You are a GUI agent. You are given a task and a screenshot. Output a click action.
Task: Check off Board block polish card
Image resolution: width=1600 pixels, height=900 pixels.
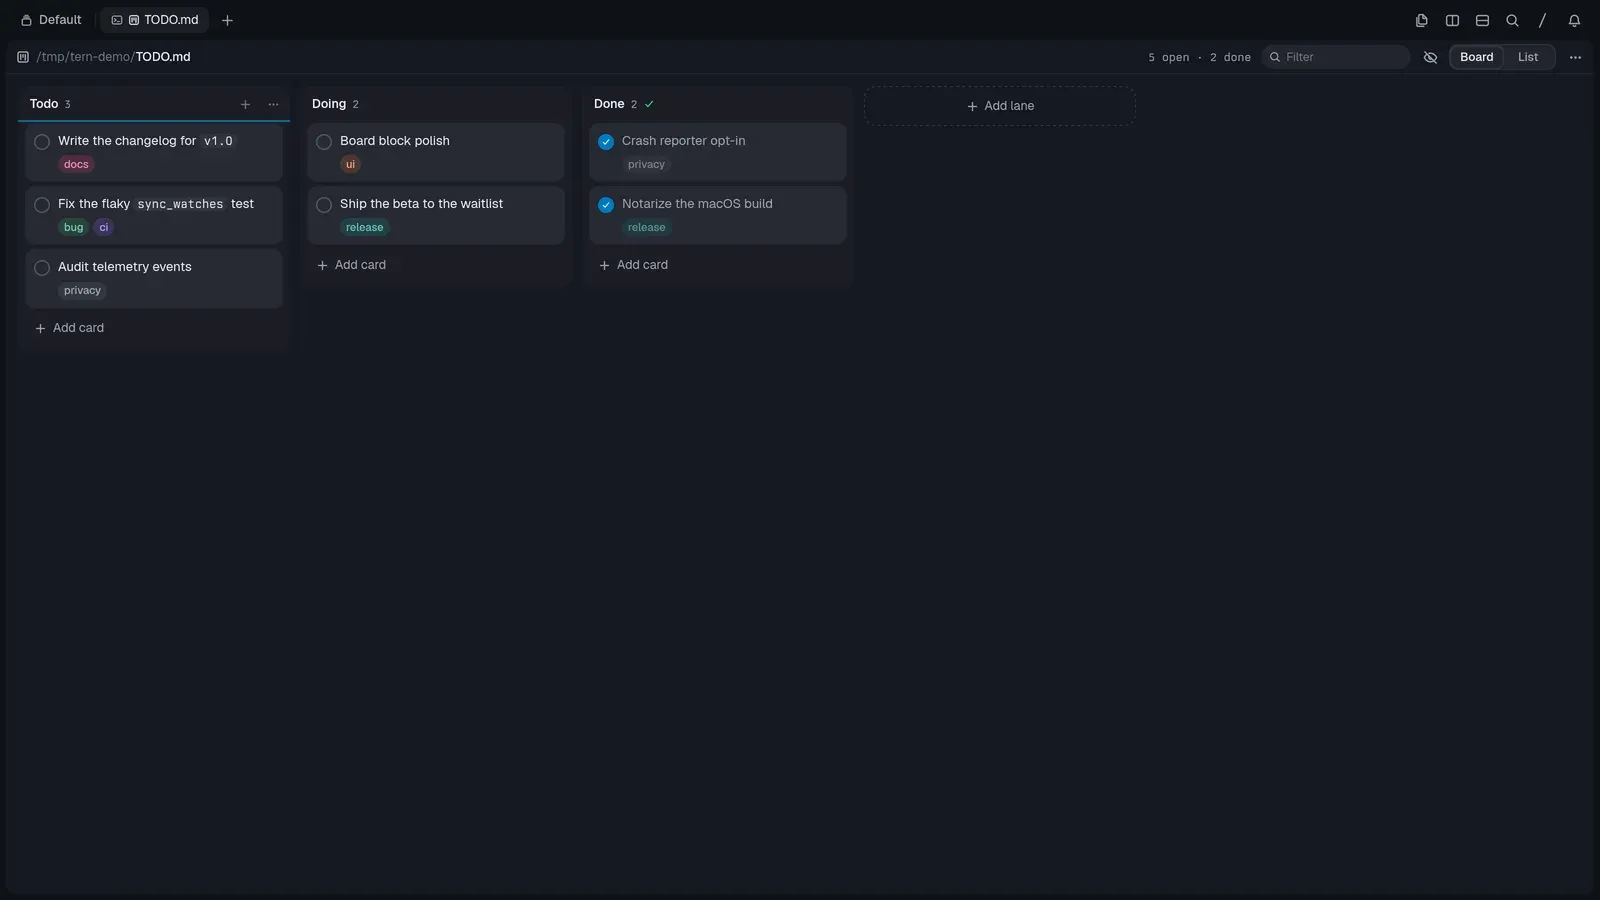point(324,142)
